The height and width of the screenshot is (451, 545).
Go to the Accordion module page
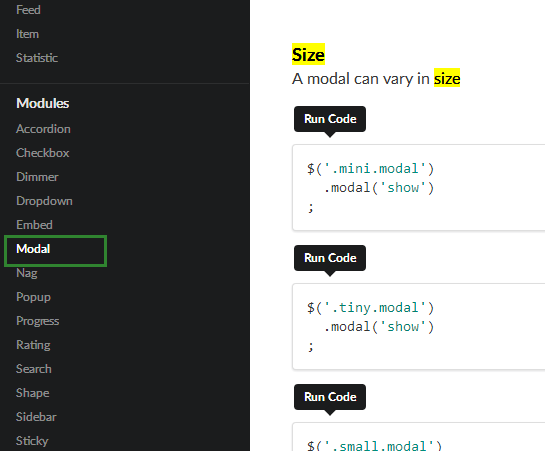pos(43,129)
